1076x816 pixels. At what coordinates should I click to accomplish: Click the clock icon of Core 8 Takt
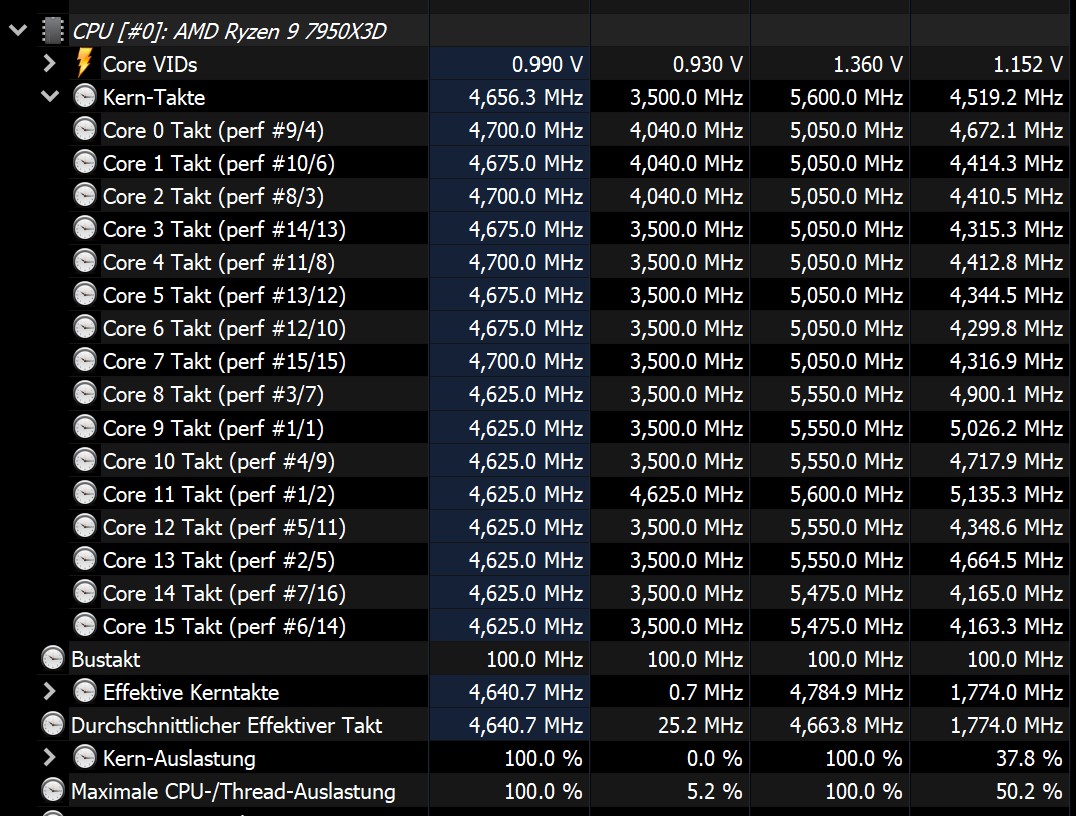point(85,393)
